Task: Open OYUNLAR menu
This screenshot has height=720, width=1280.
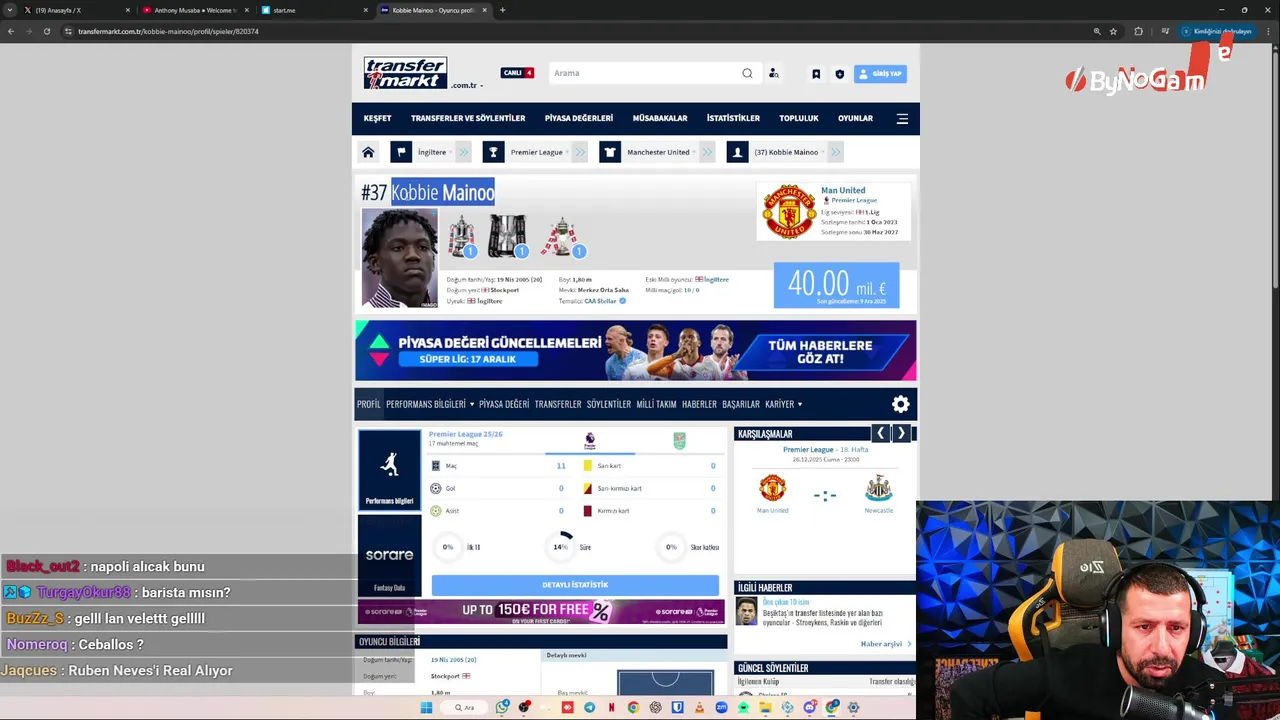Action: pyautogui.click(x=855, y=118)
